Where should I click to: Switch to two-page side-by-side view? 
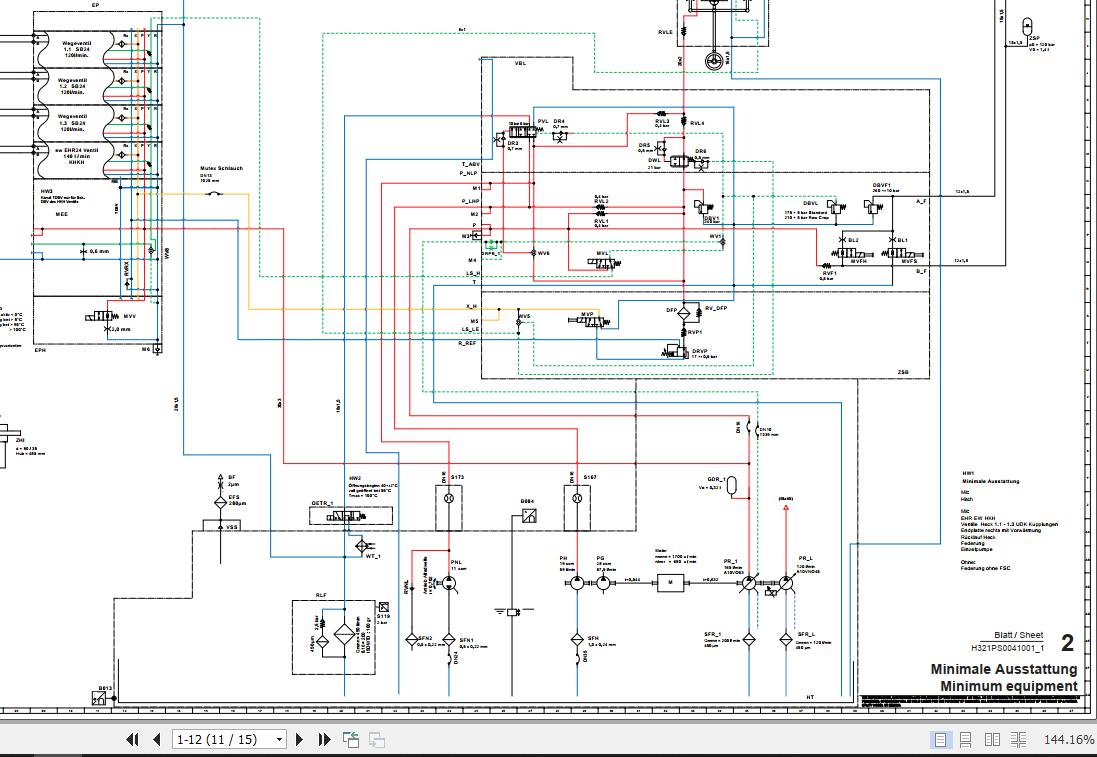992,739
